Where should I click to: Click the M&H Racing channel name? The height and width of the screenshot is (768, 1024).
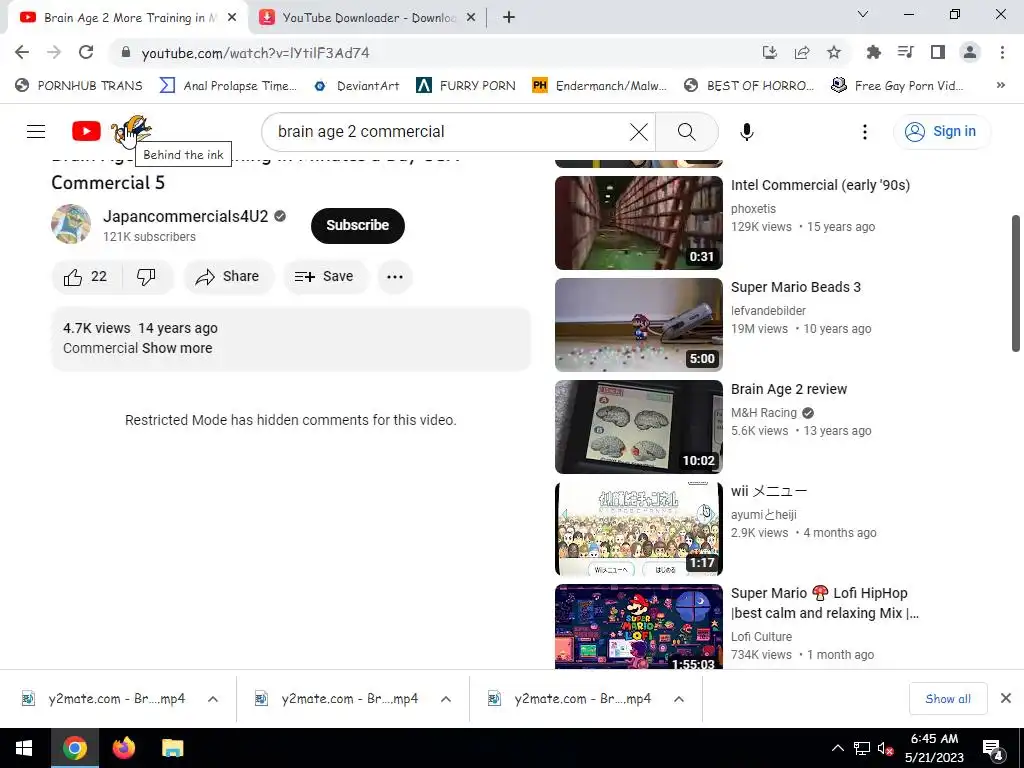pyautogui.click(x=763, y=413)
